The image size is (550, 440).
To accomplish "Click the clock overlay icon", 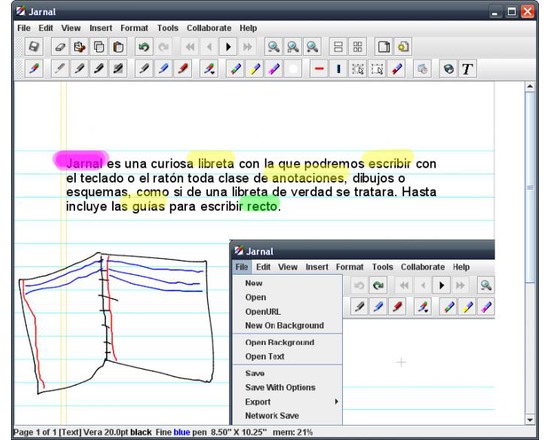I will pyautogui.click(x=422, y=69).
